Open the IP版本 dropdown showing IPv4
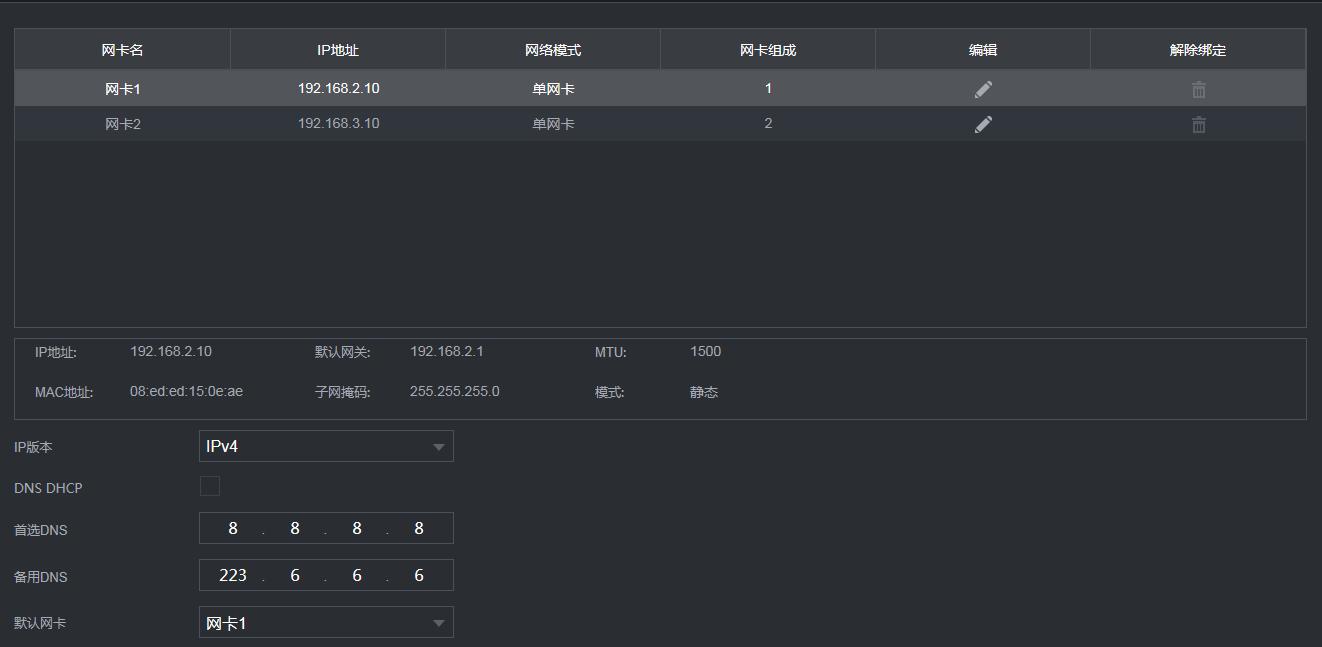The height and width of the screenshot is (647, 1322). coord(326,446)
